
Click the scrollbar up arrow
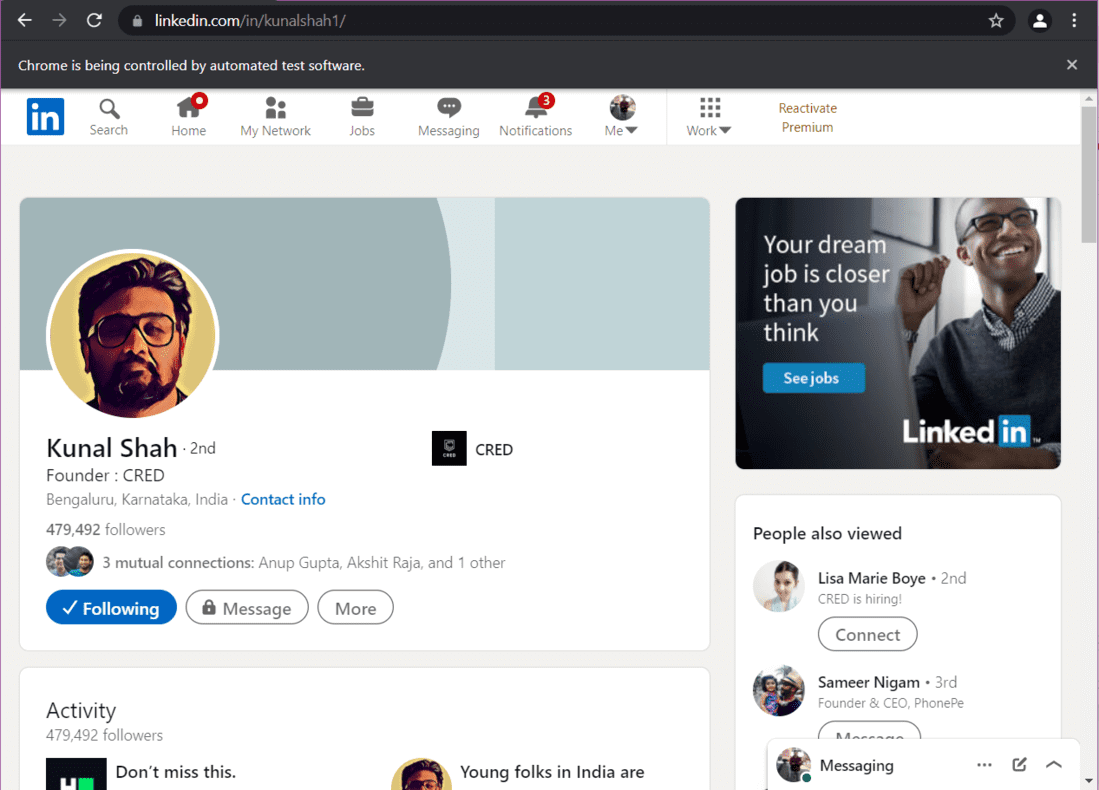click(x=1088, y=98)
